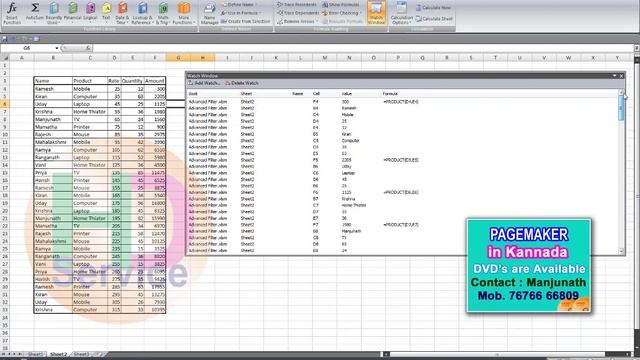This screenshot has height=360, width=640.
Task: Click the Amount header cell
Action: pos(155,81)
